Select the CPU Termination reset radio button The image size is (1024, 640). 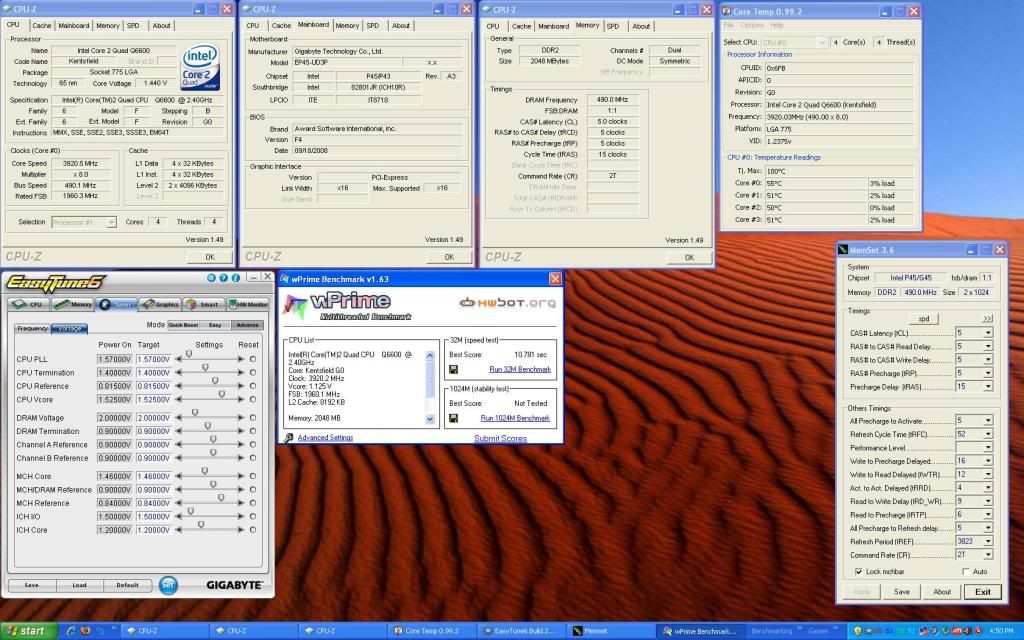[x=253, y=372]
